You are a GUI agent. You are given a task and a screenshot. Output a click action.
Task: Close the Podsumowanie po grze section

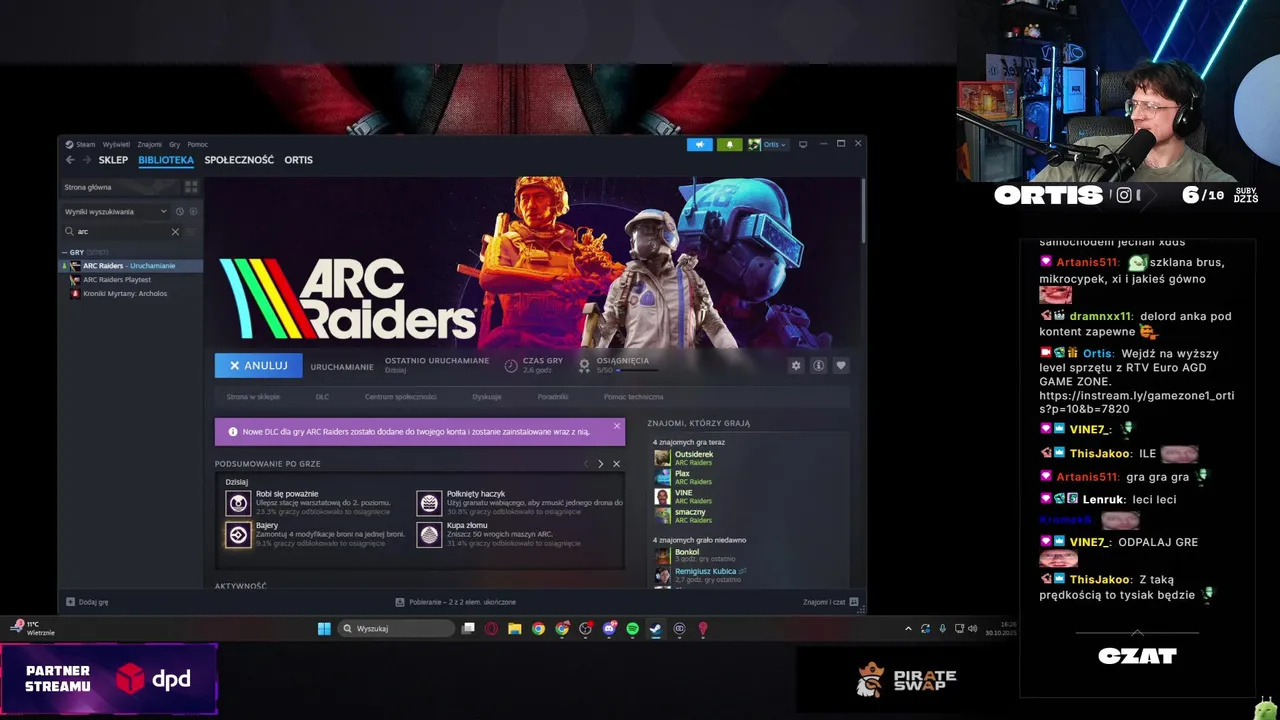point(616,464)
